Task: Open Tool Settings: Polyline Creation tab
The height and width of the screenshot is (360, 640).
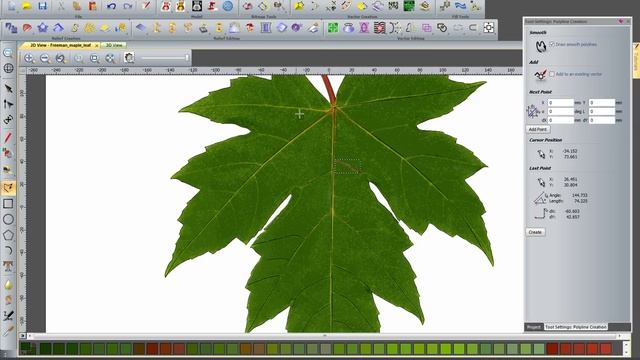Action: click(576, 327)
